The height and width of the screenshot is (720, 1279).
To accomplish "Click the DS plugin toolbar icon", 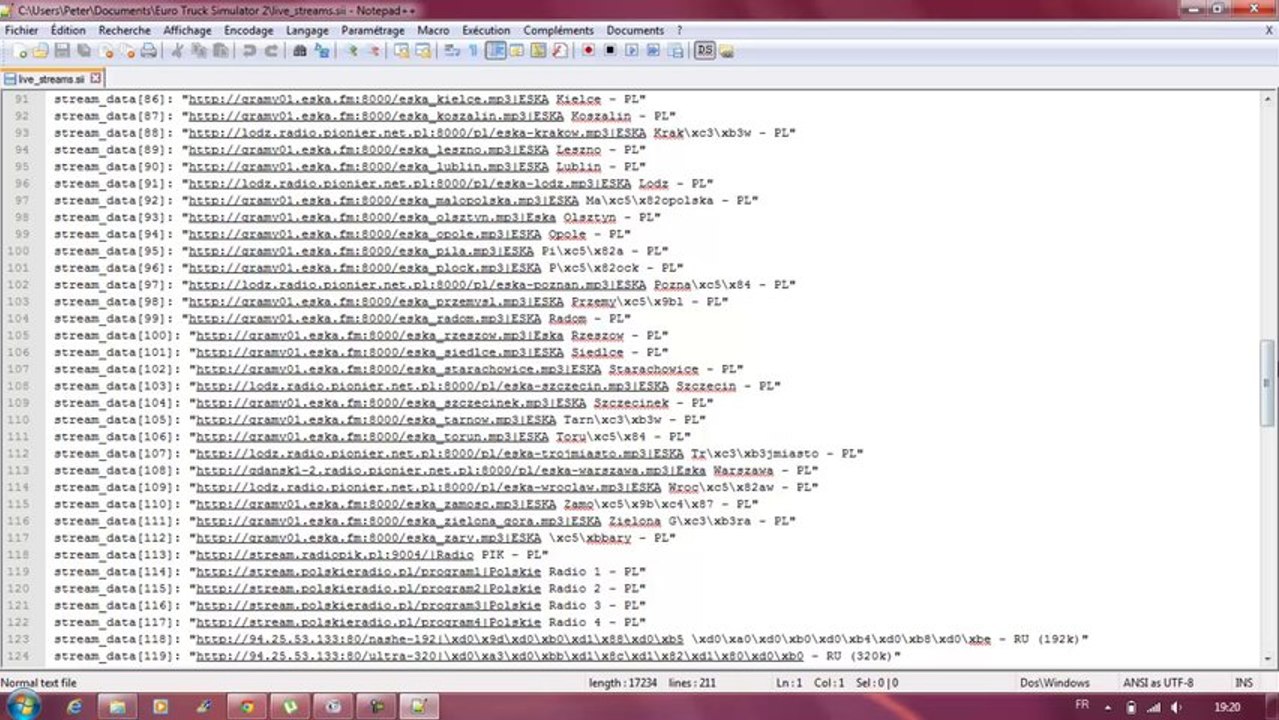I will click(705, 50).
